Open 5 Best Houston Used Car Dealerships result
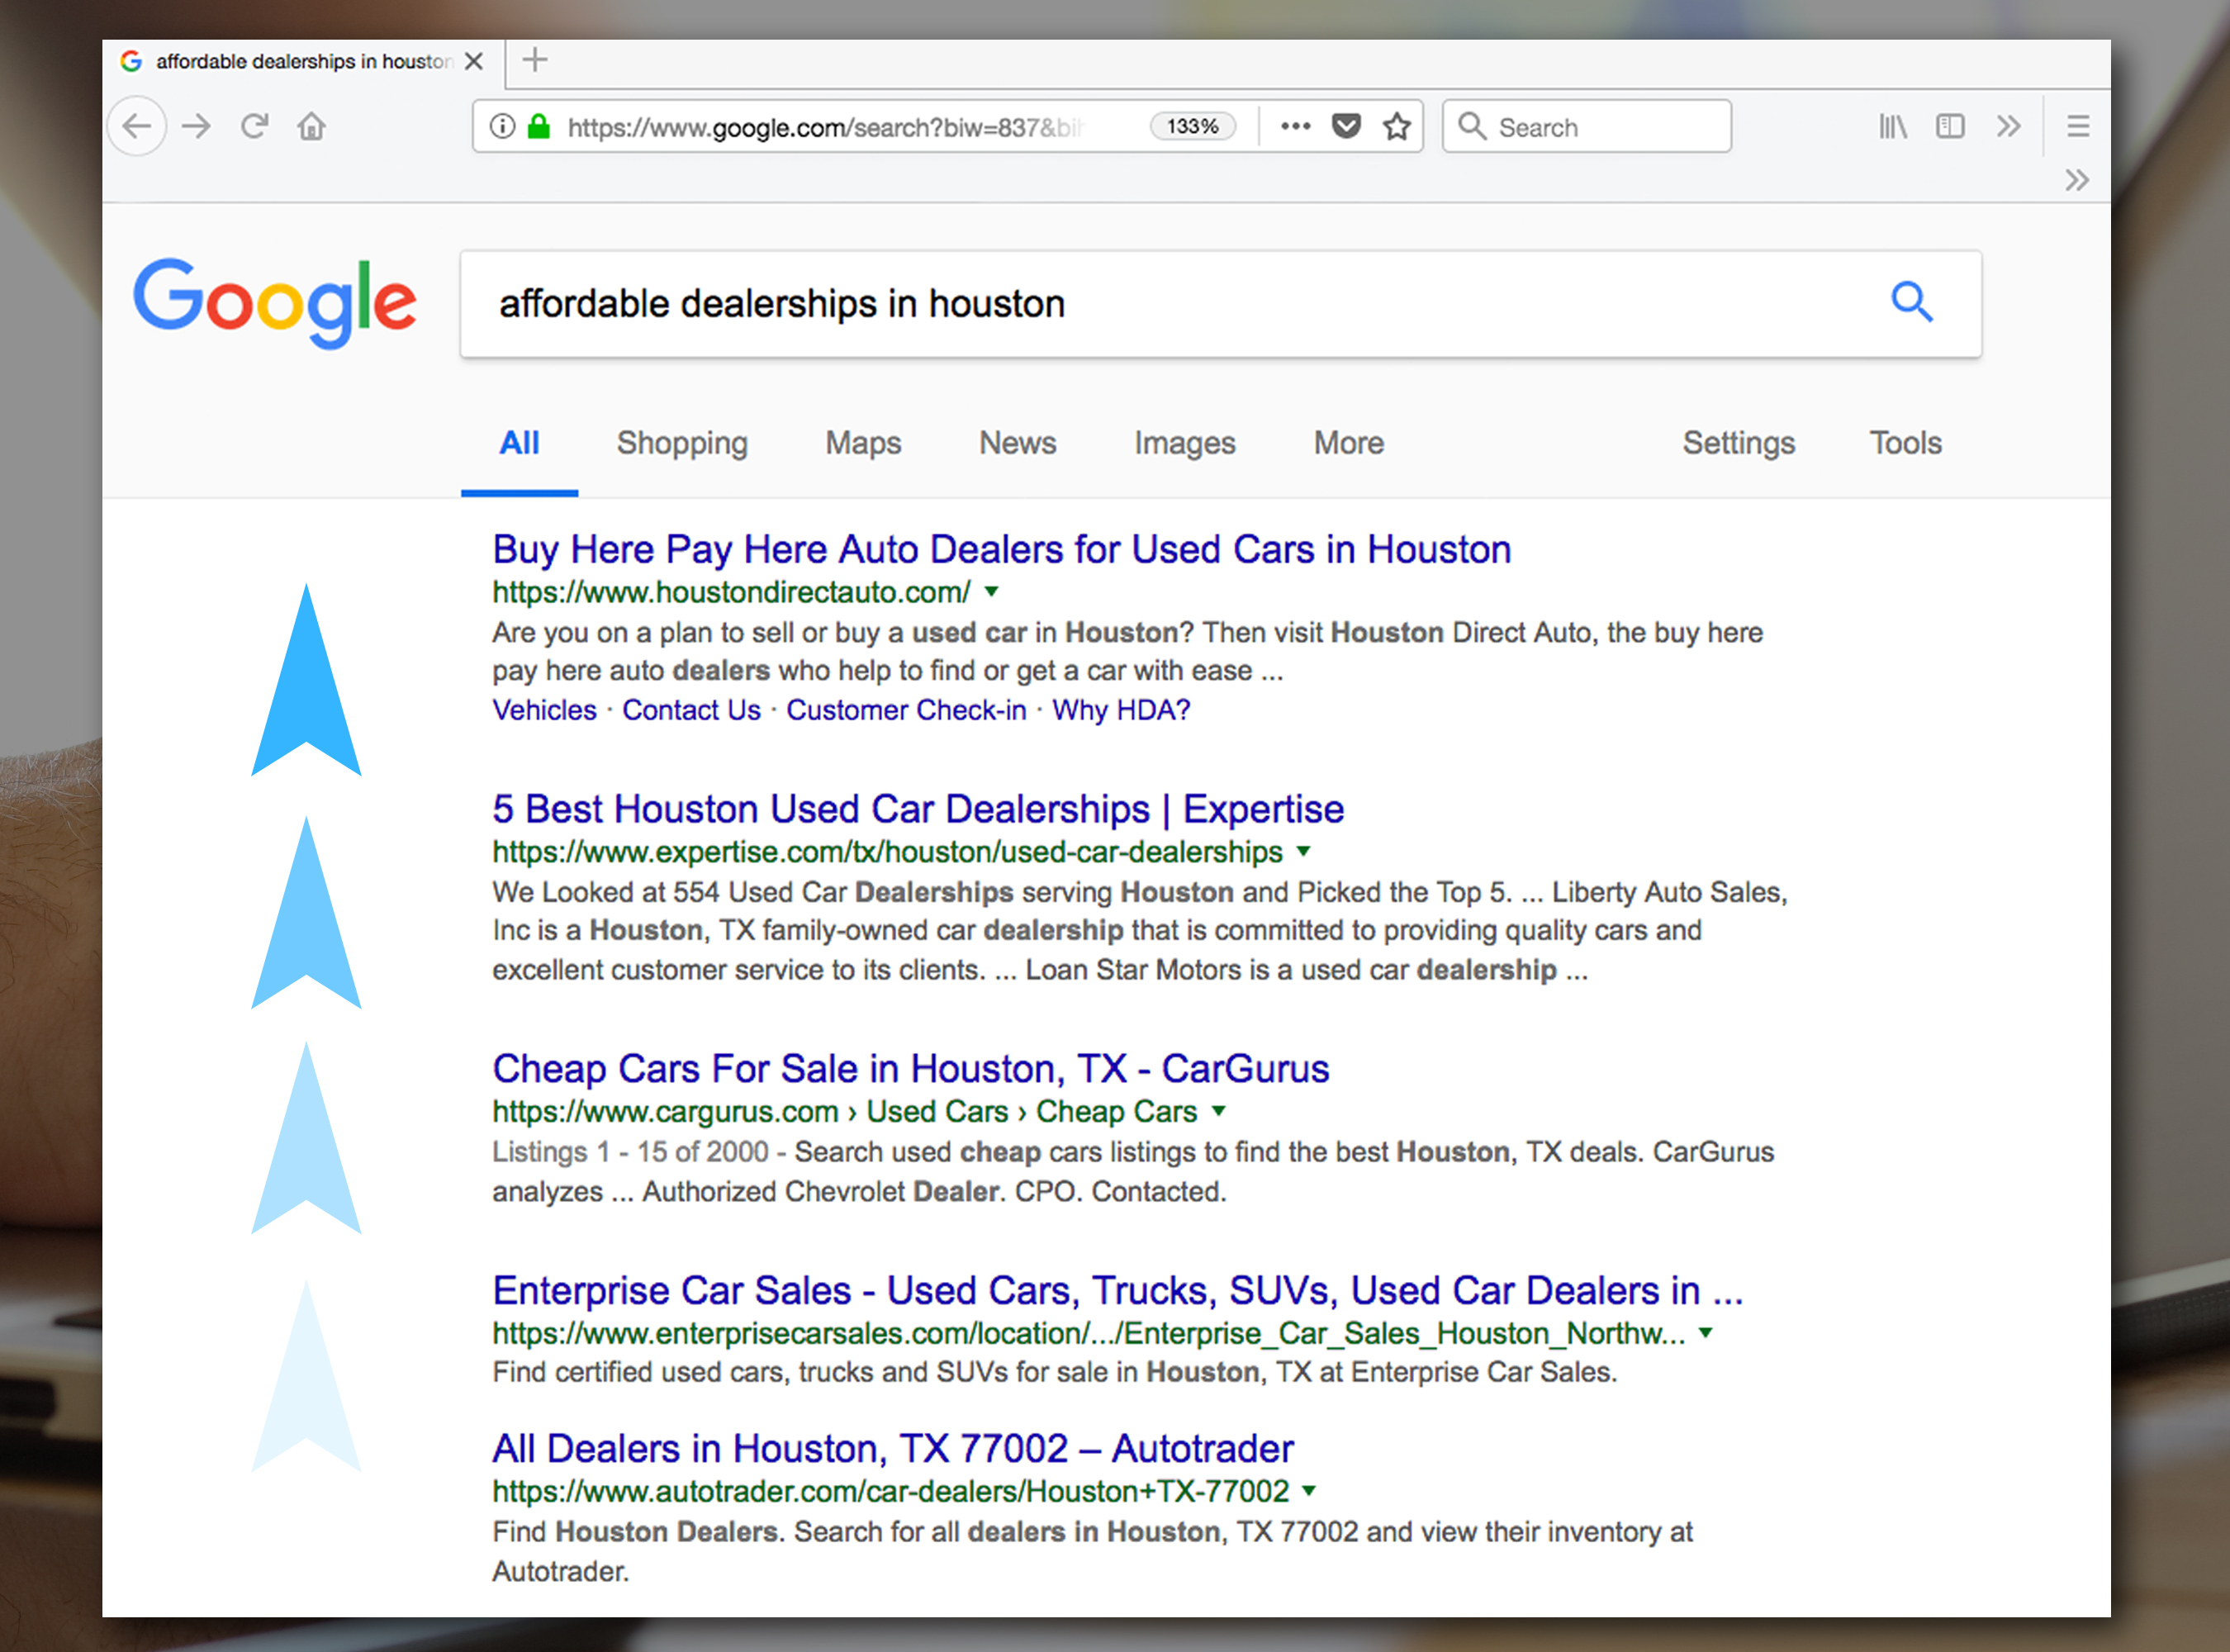The width and height of the screenshot is (2230, 1652). (918, 809)
